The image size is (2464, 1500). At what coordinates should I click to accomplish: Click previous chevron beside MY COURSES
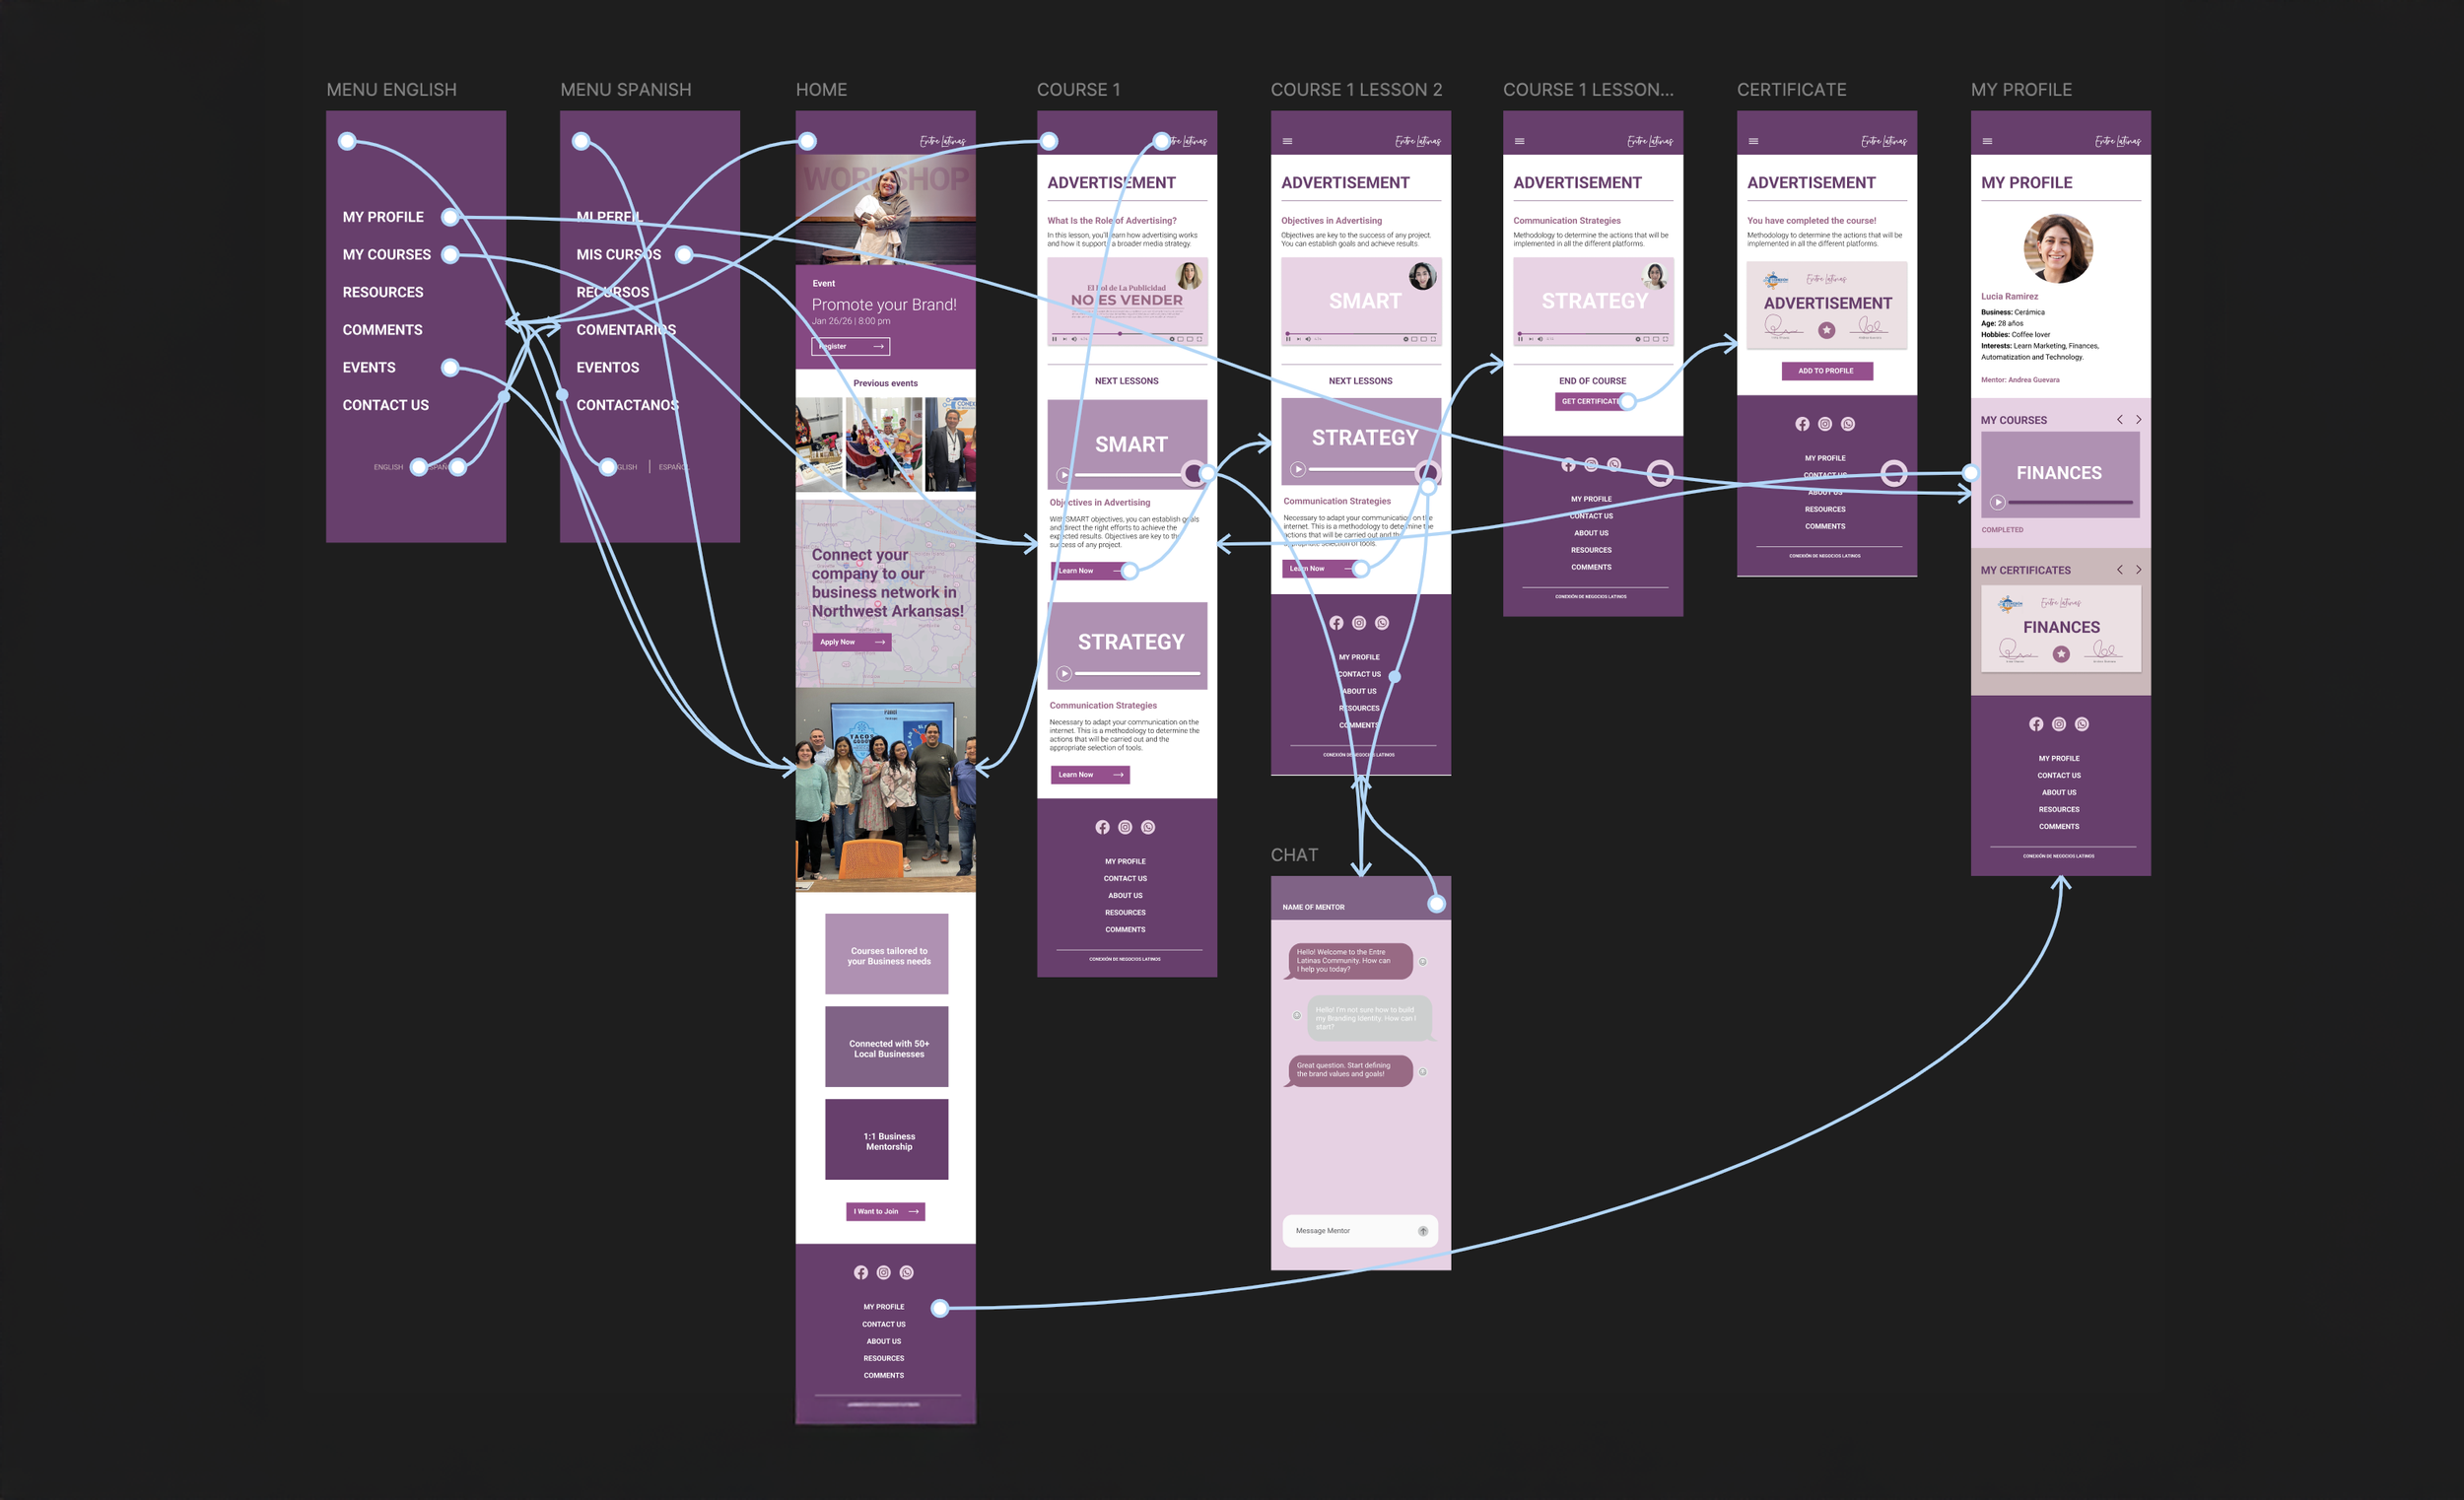2119,420
